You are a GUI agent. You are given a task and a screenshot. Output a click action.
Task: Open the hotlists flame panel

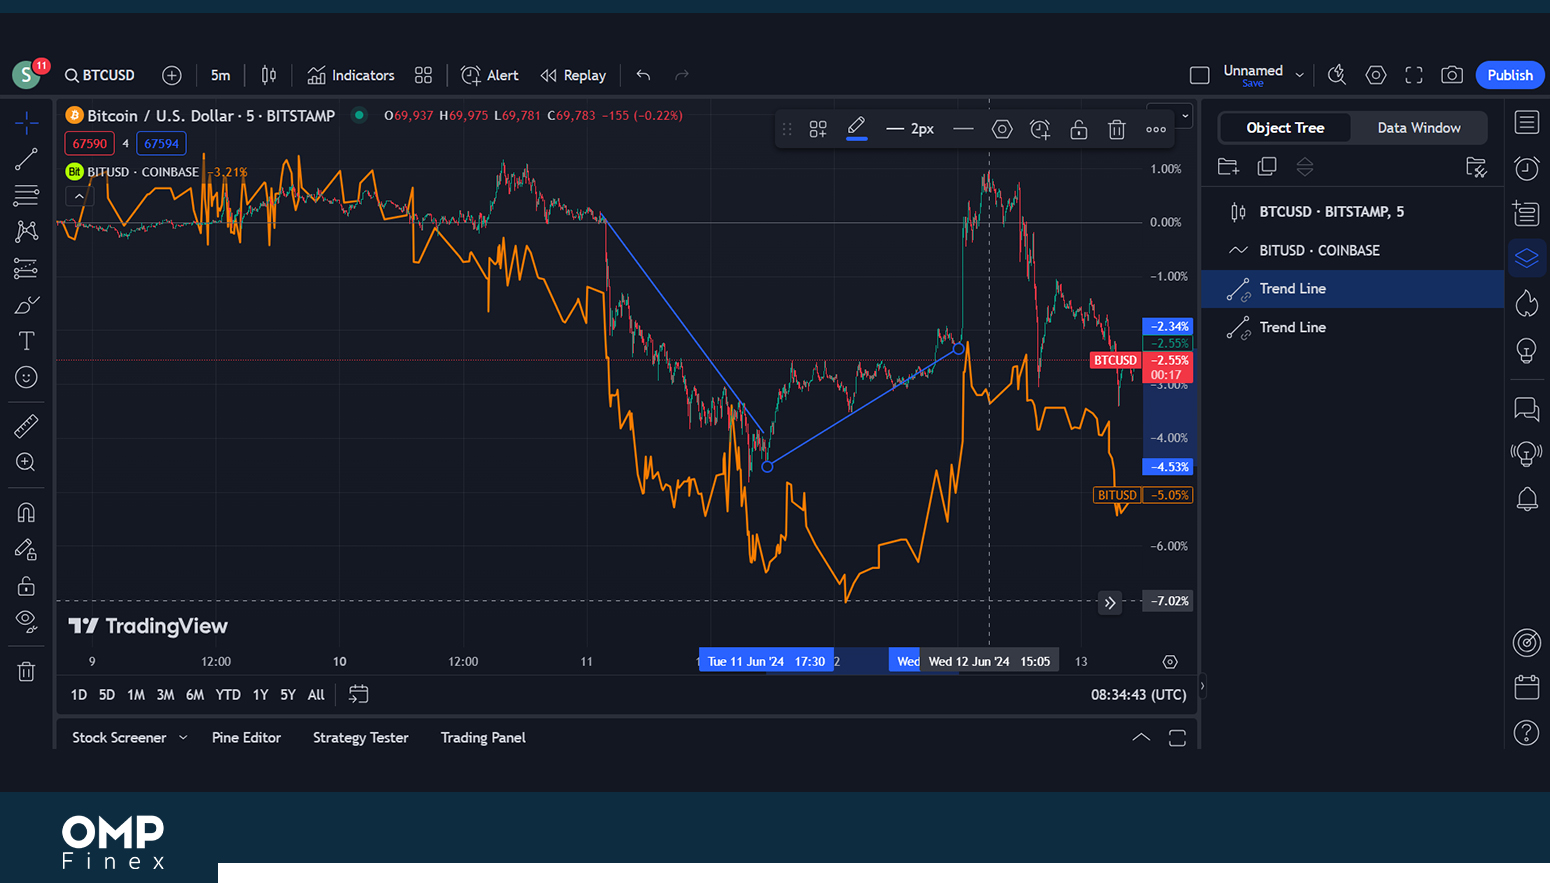1526,303
